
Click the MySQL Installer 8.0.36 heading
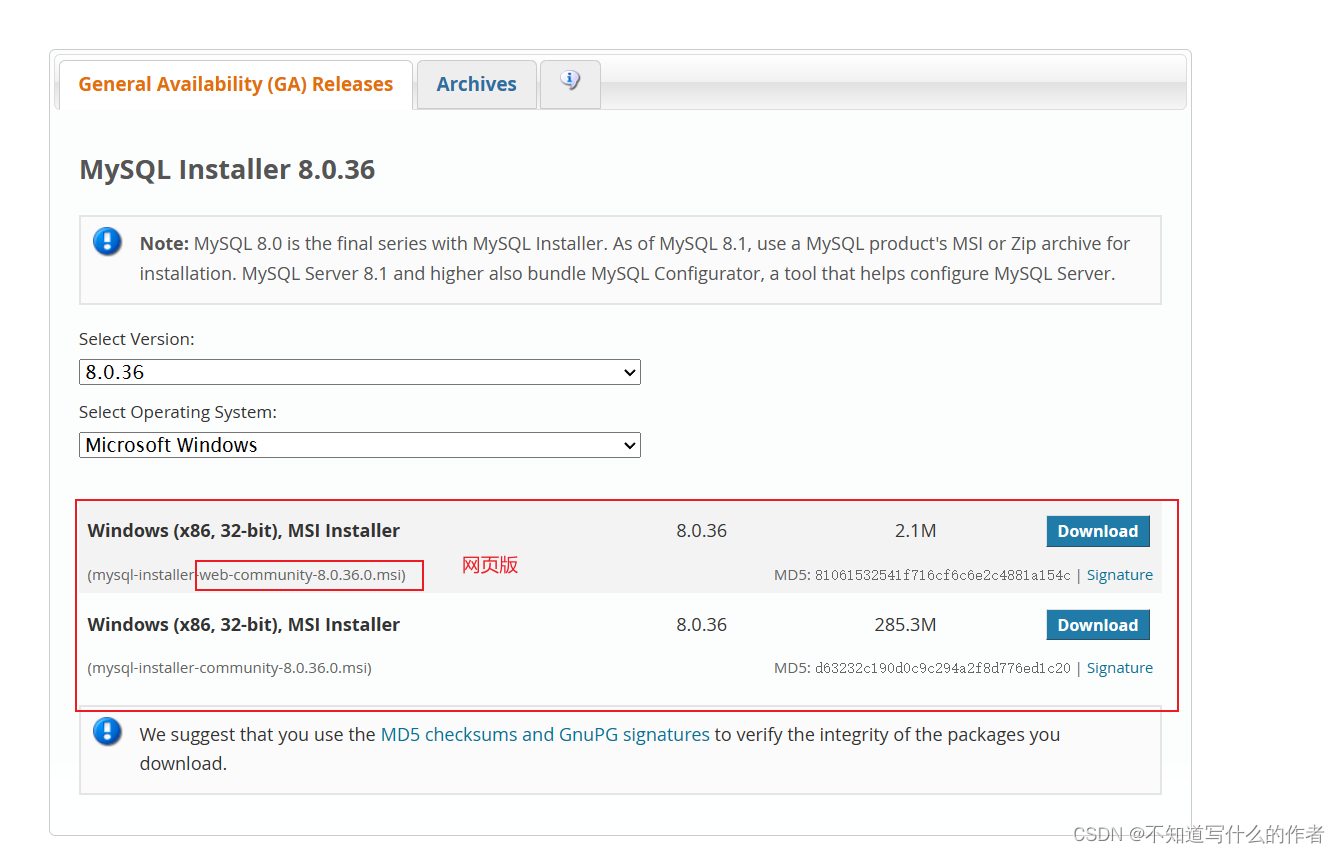tap(227, 169)
